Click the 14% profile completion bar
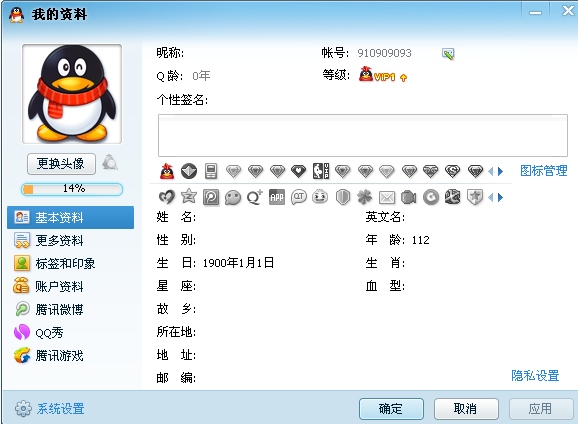Screen dimensions: 578x424 72,189
